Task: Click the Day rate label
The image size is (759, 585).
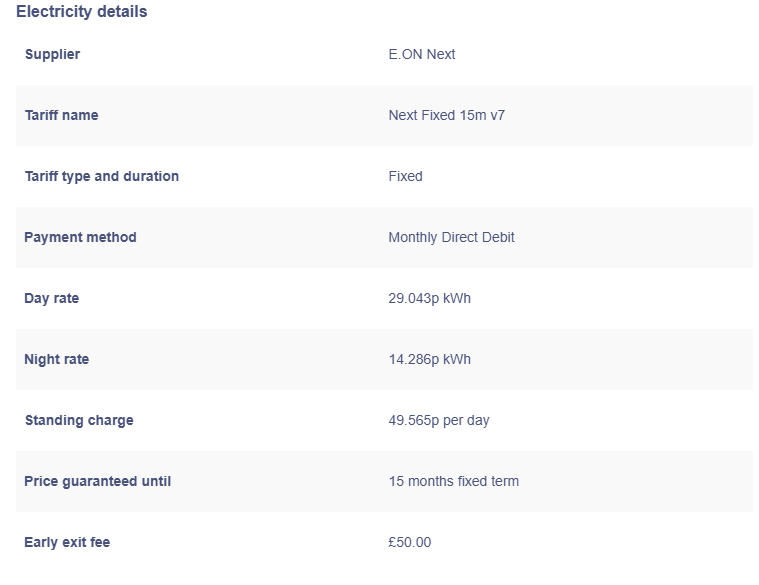Action: [51, 298]
